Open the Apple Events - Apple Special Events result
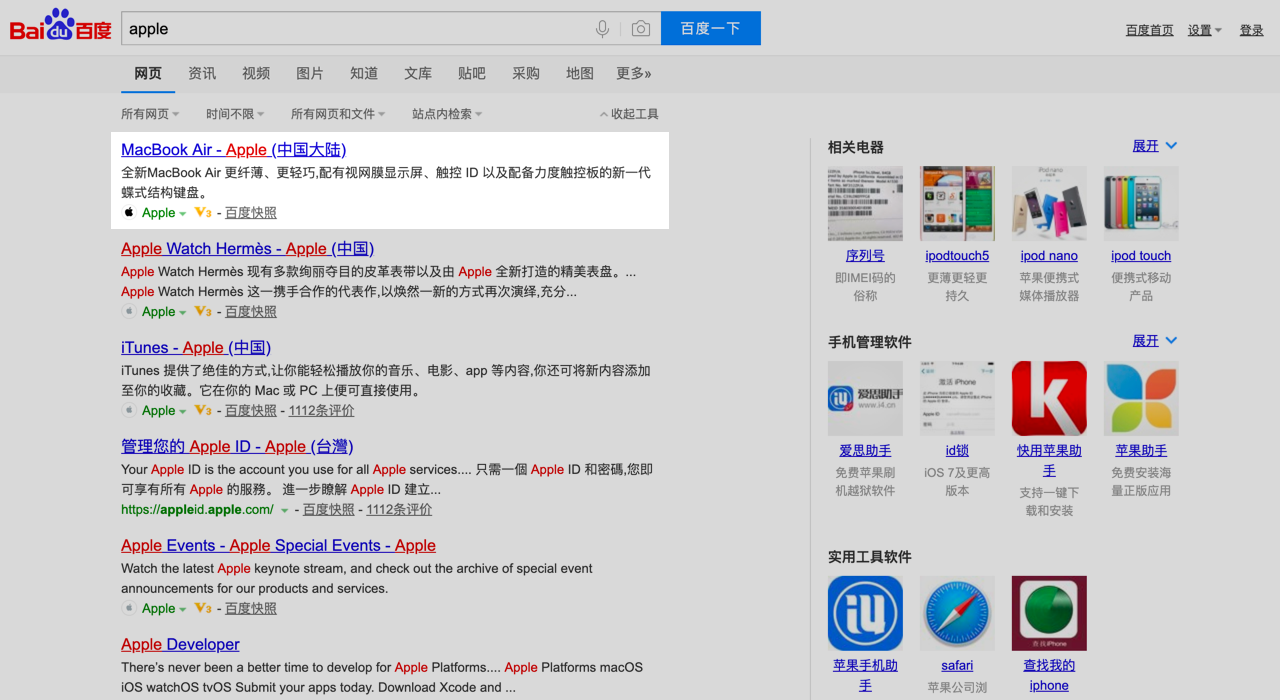The width and height of the screenshot is (1280, 700). (278, 546)
